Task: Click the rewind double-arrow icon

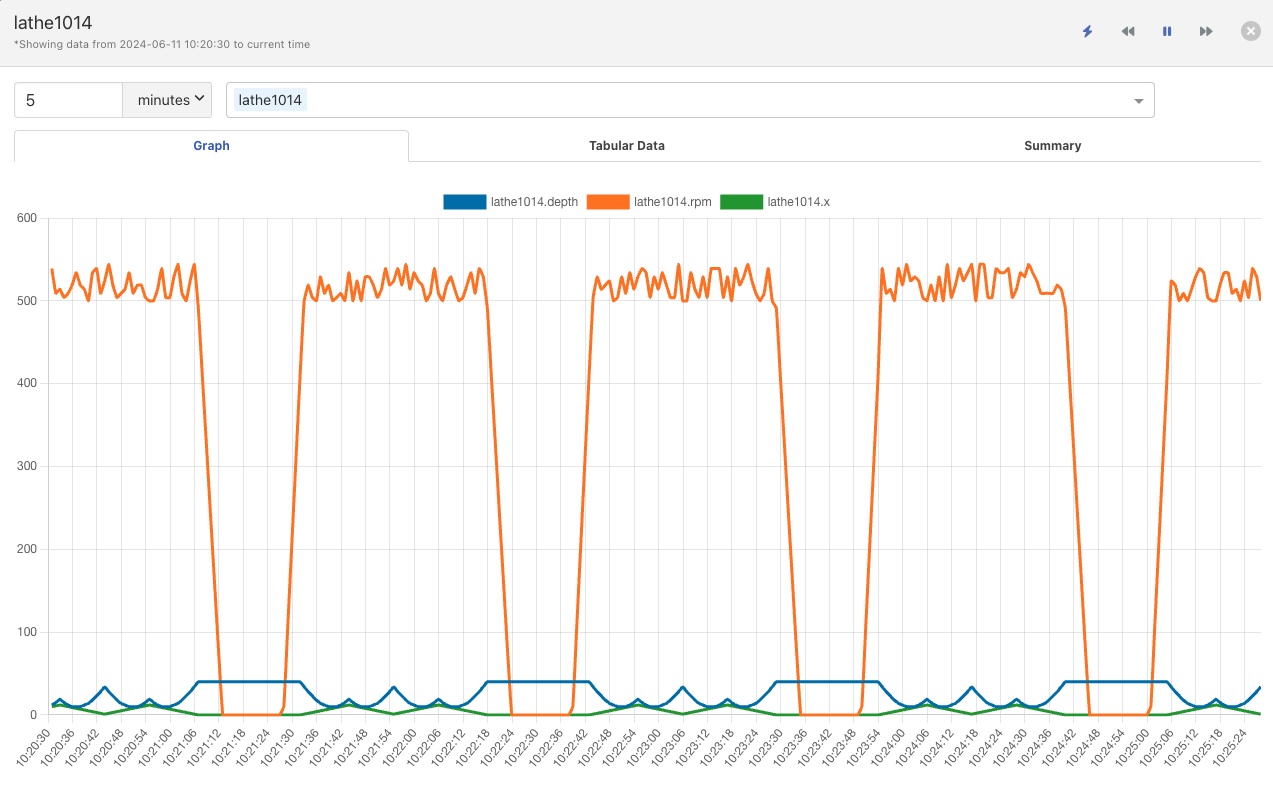Action: click(1128, 31)
